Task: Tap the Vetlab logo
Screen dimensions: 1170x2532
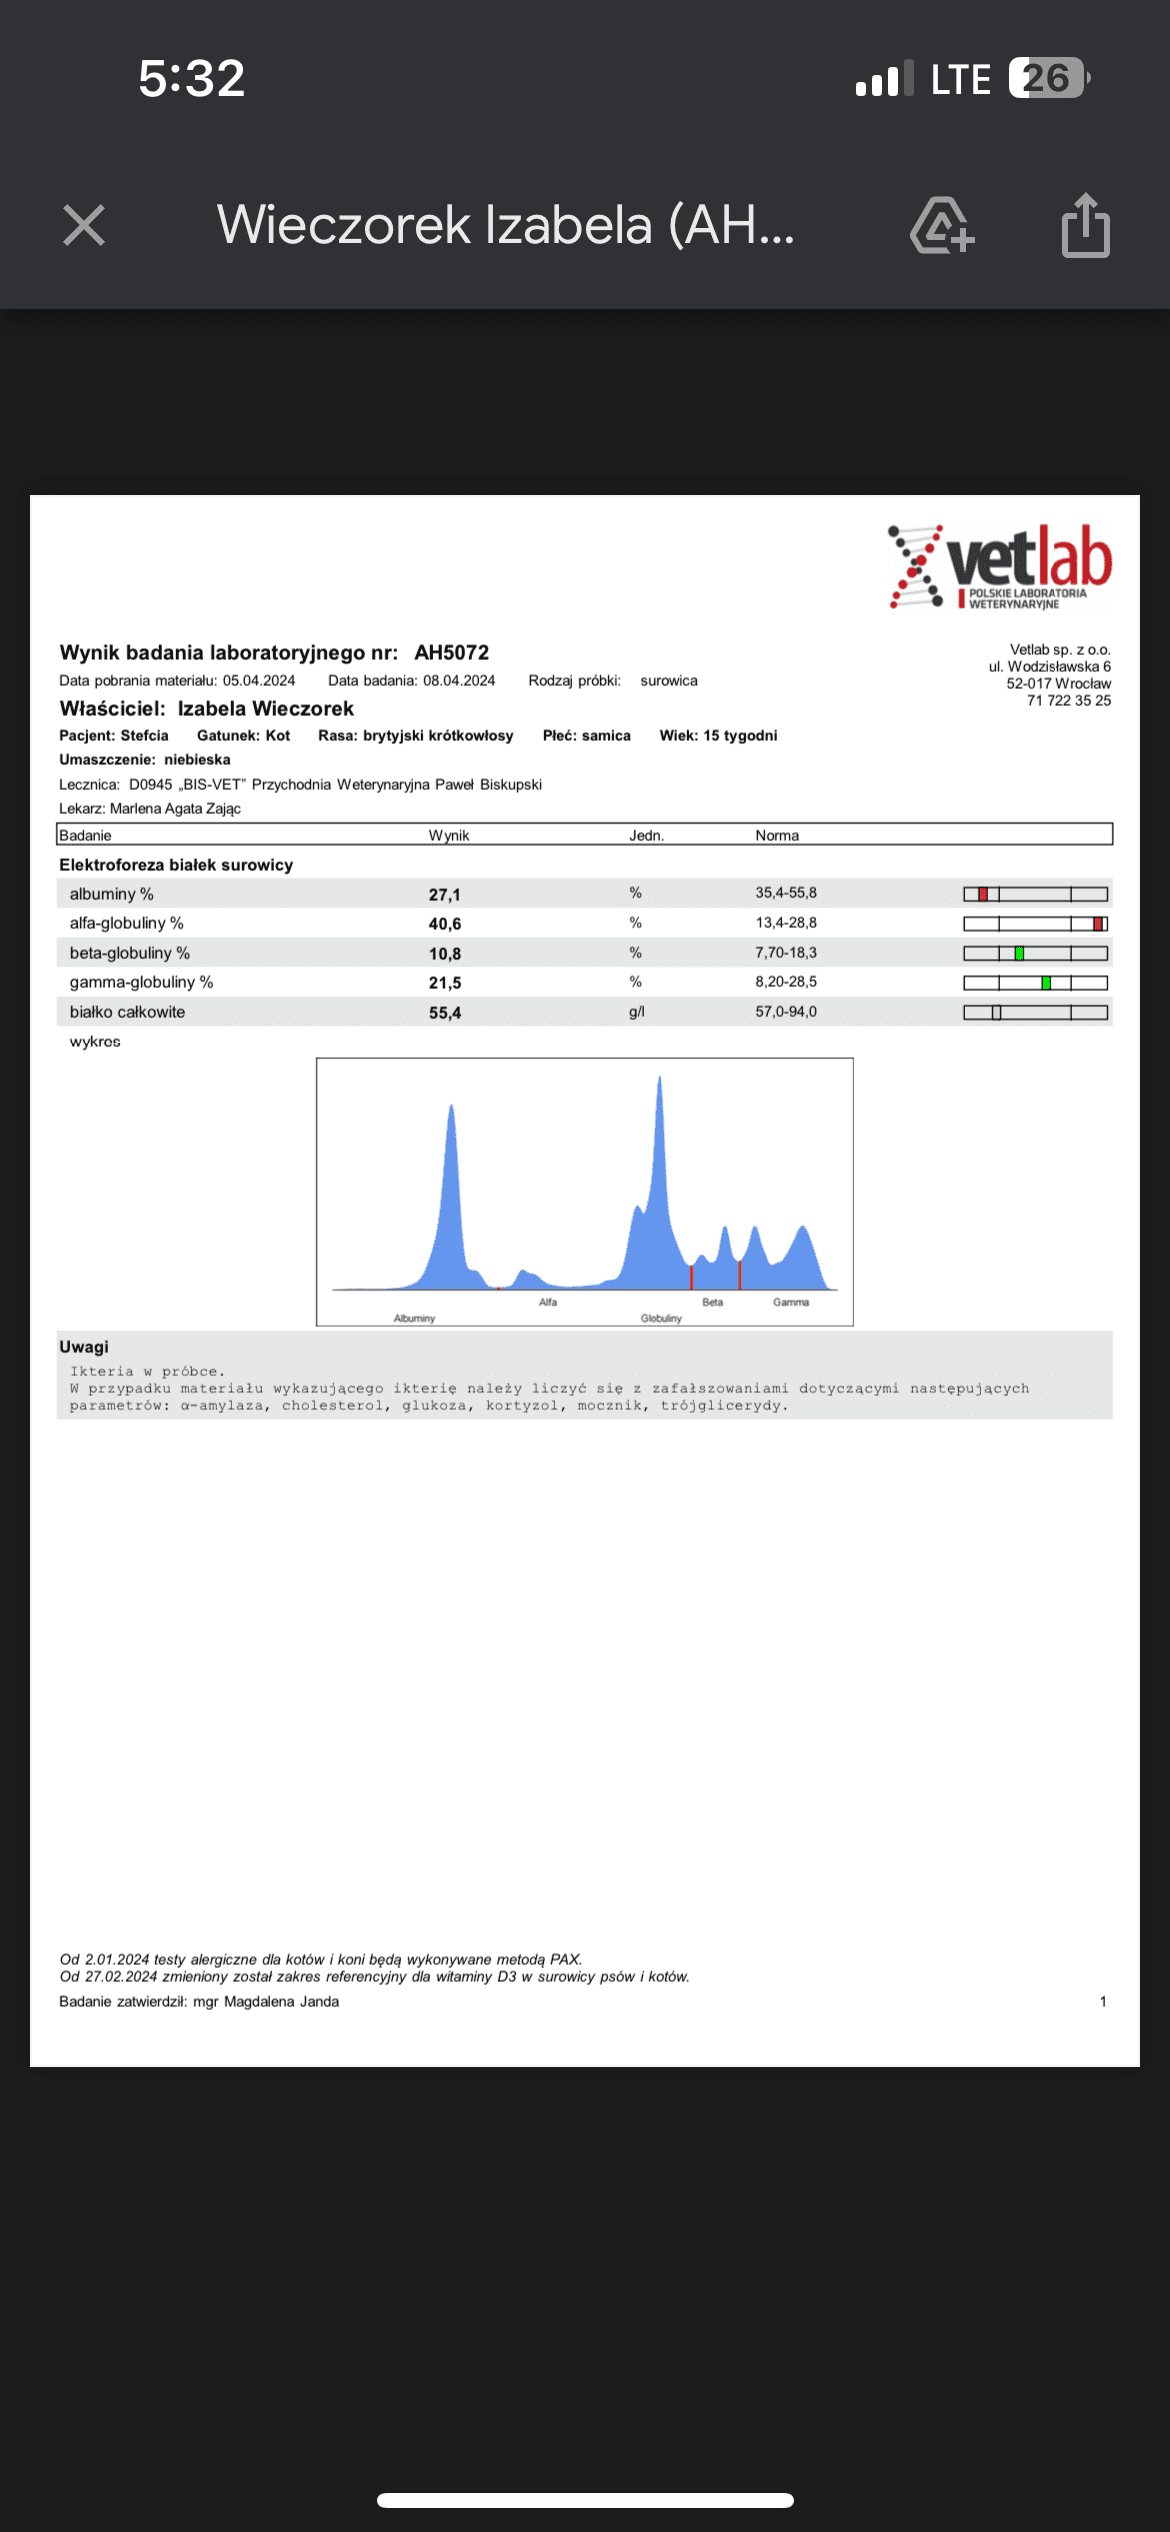Action: (x=1000, y=567)
